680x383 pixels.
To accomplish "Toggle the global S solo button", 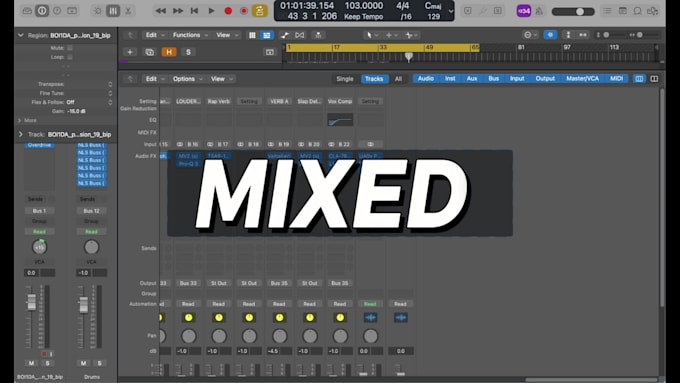I will (x=188, y=52).
